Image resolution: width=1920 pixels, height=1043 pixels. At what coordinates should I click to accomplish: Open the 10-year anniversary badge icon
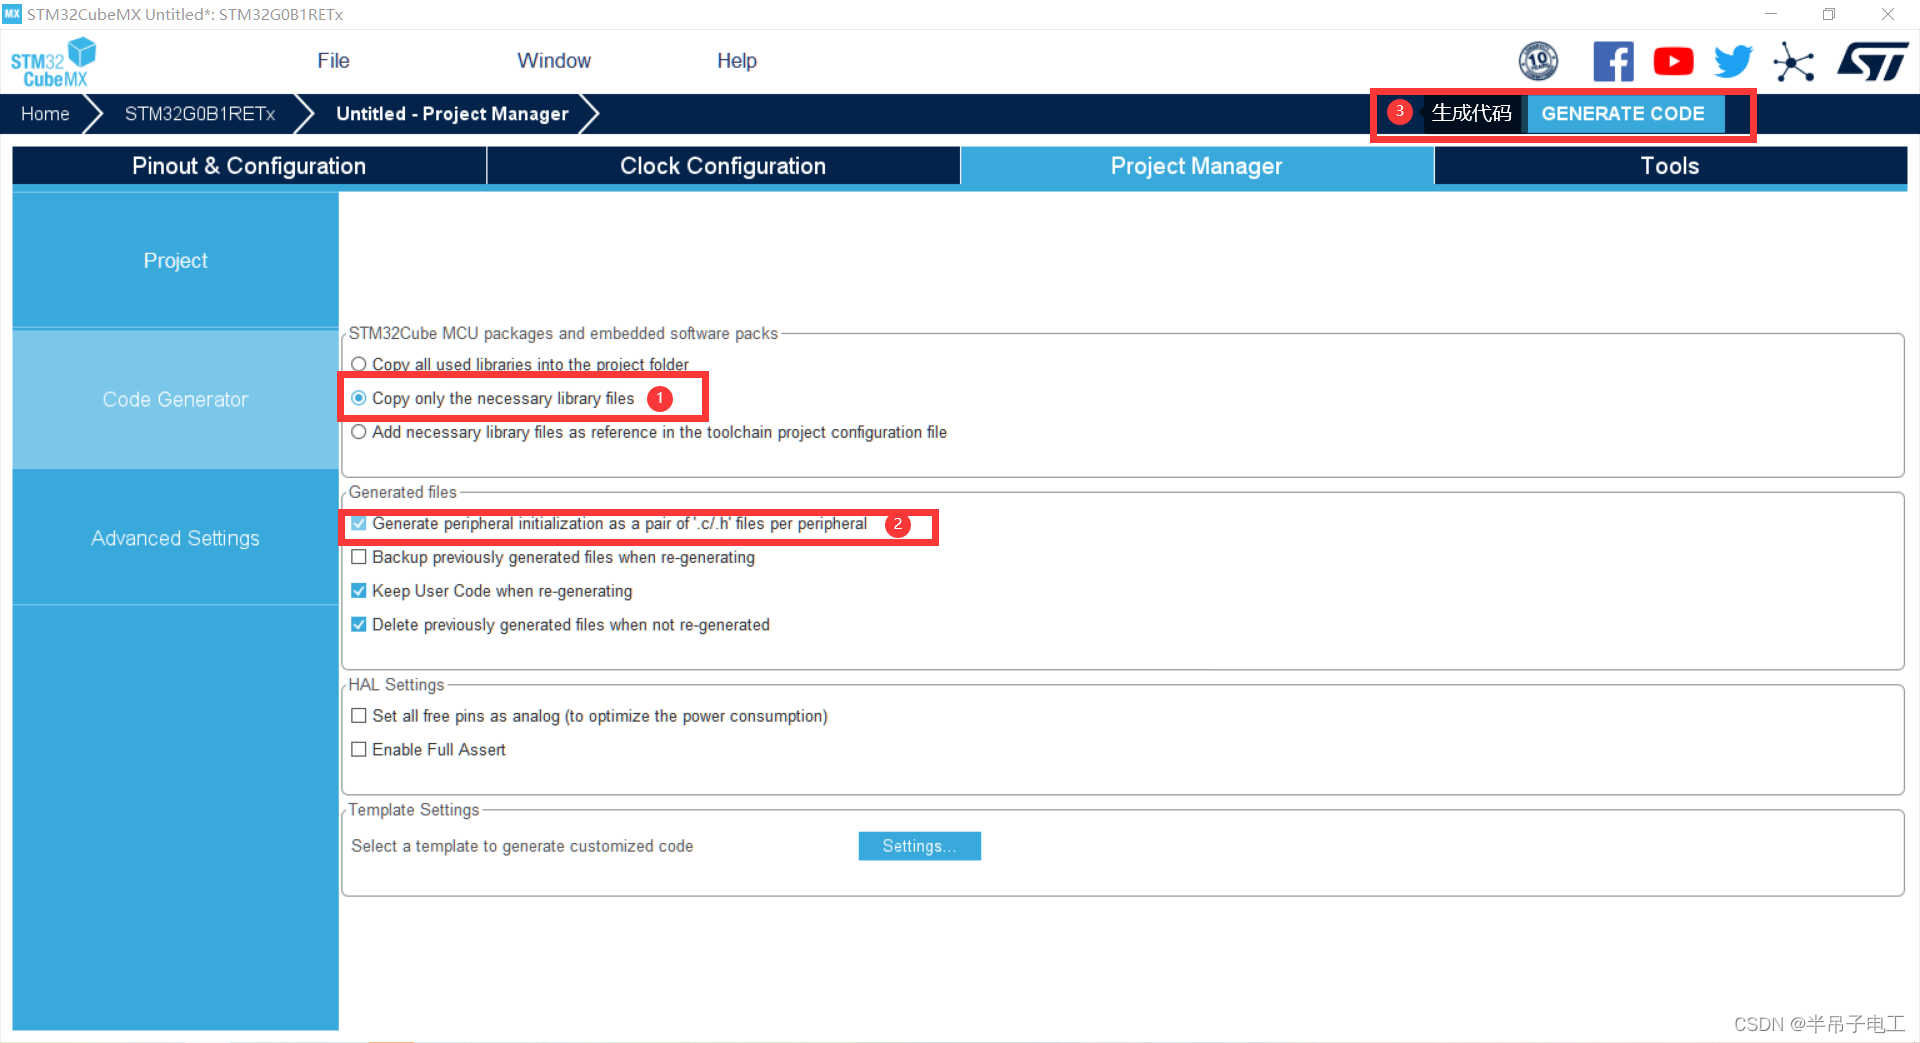pyautogui.click(x=1538, y=62)
